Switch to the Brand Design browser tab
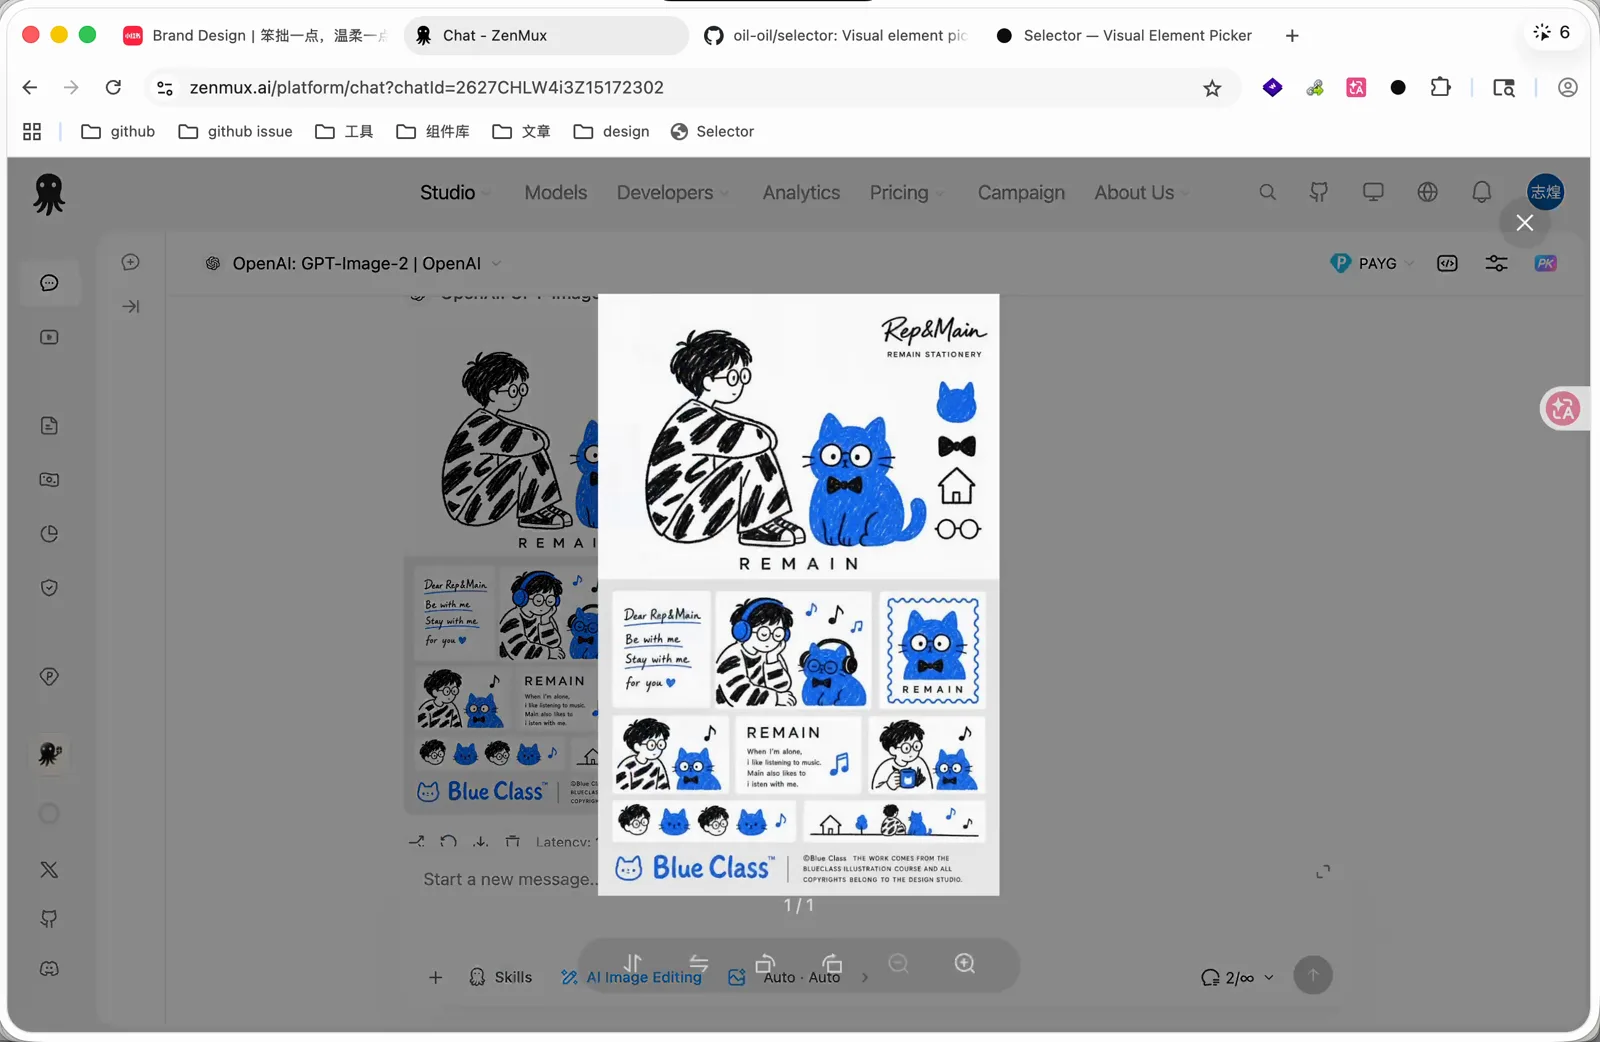 [256, 35]
